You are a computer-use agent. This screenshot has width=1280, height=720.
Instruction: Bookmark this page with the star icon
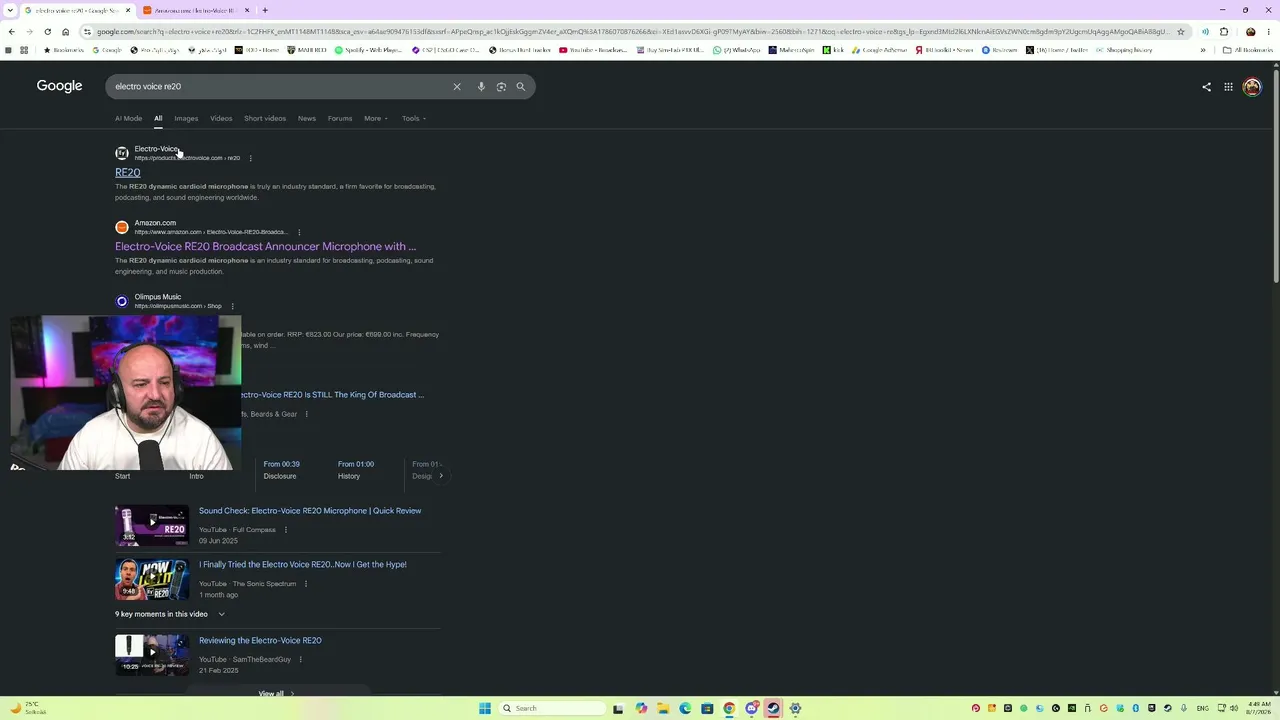pos(1181,32)
